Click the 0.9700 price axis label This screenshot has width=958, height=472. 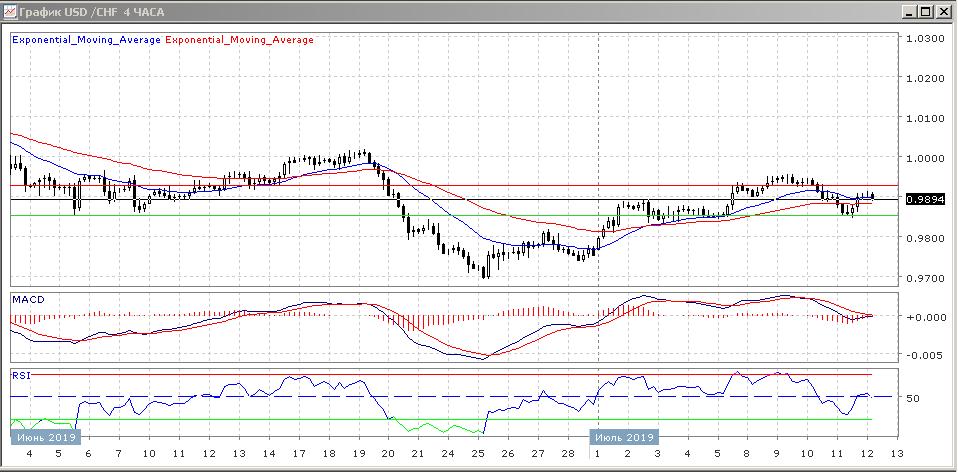(925, 278)
